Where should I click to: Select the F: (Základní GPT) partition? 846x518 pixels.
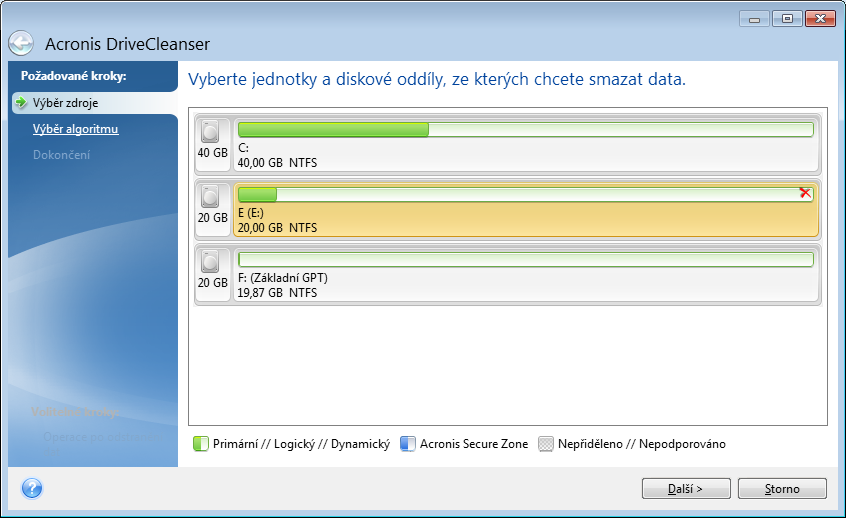click(526, 275)
